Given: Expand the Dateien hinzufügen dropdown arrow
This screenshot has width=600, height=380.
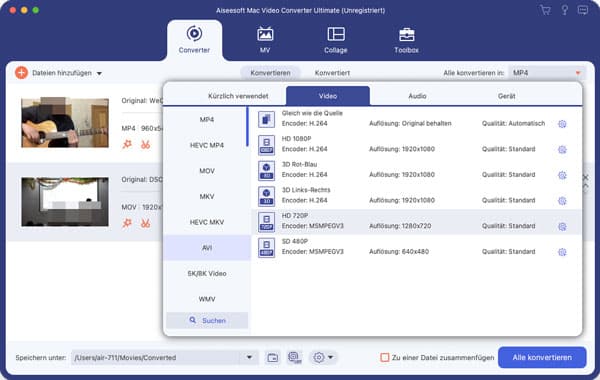Looking at the screenshot, I should [x=99, y=73].
